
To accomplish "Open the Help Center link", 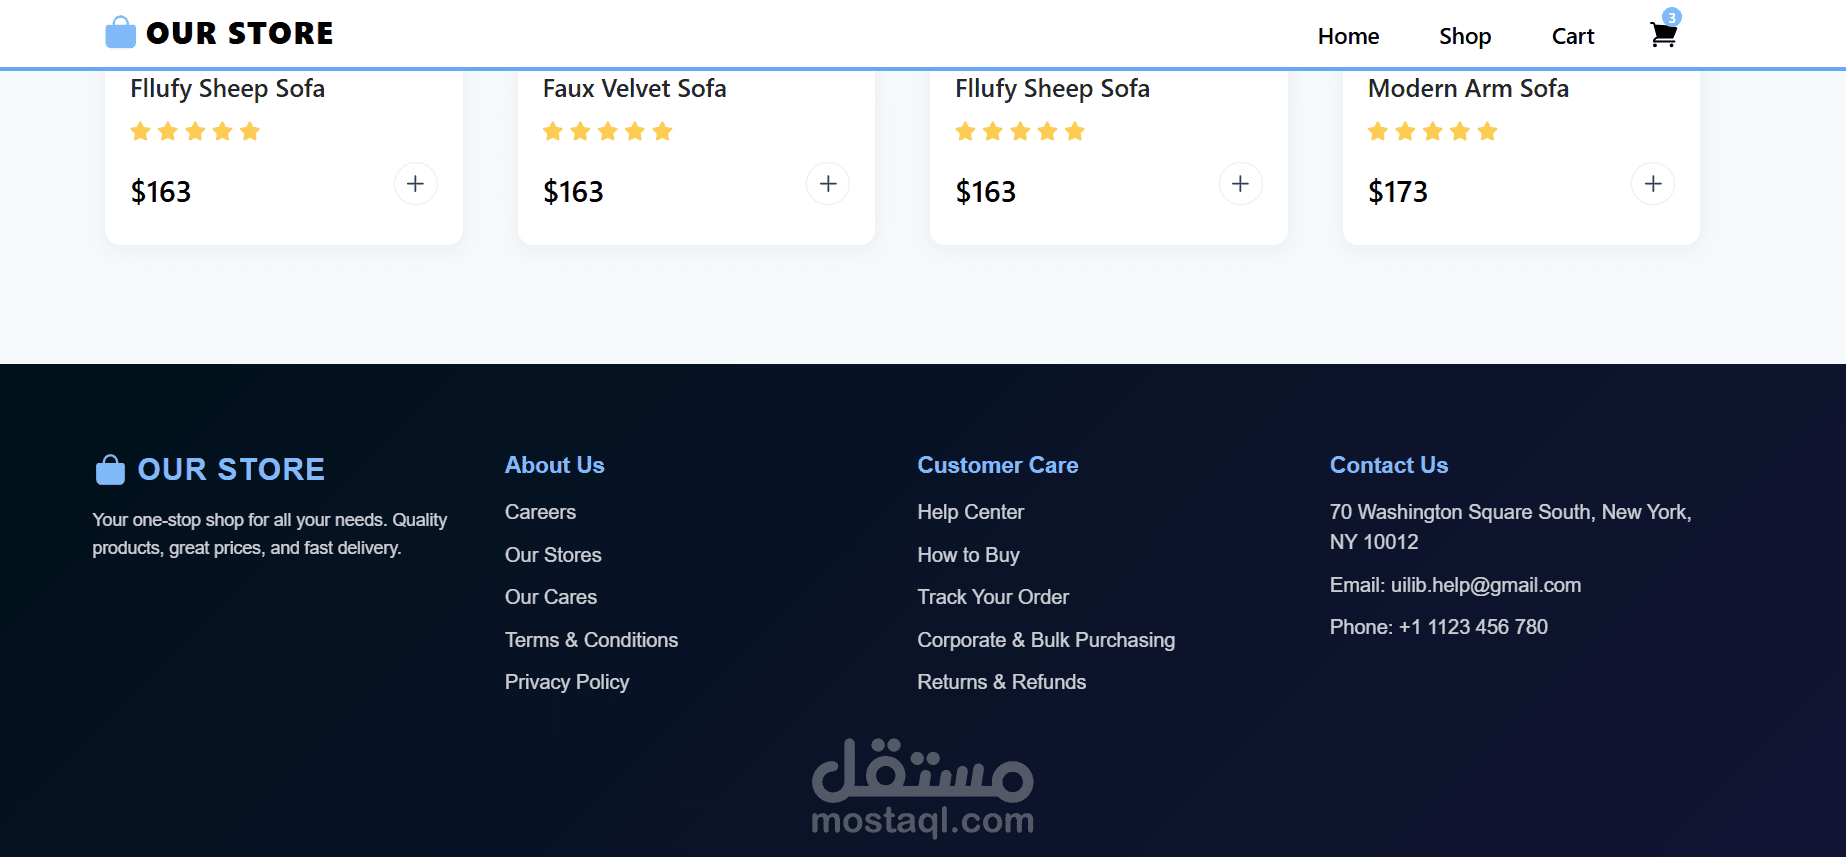I will point(970,512).
